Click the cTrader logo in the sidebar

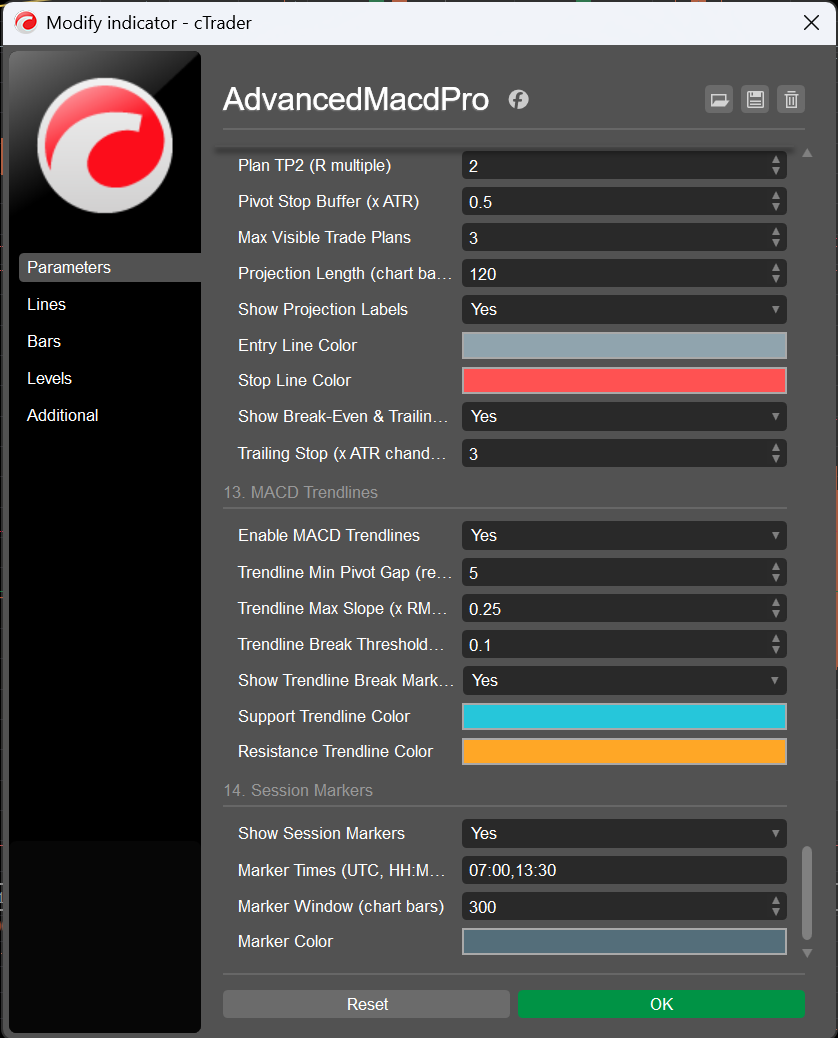[105, 145]
